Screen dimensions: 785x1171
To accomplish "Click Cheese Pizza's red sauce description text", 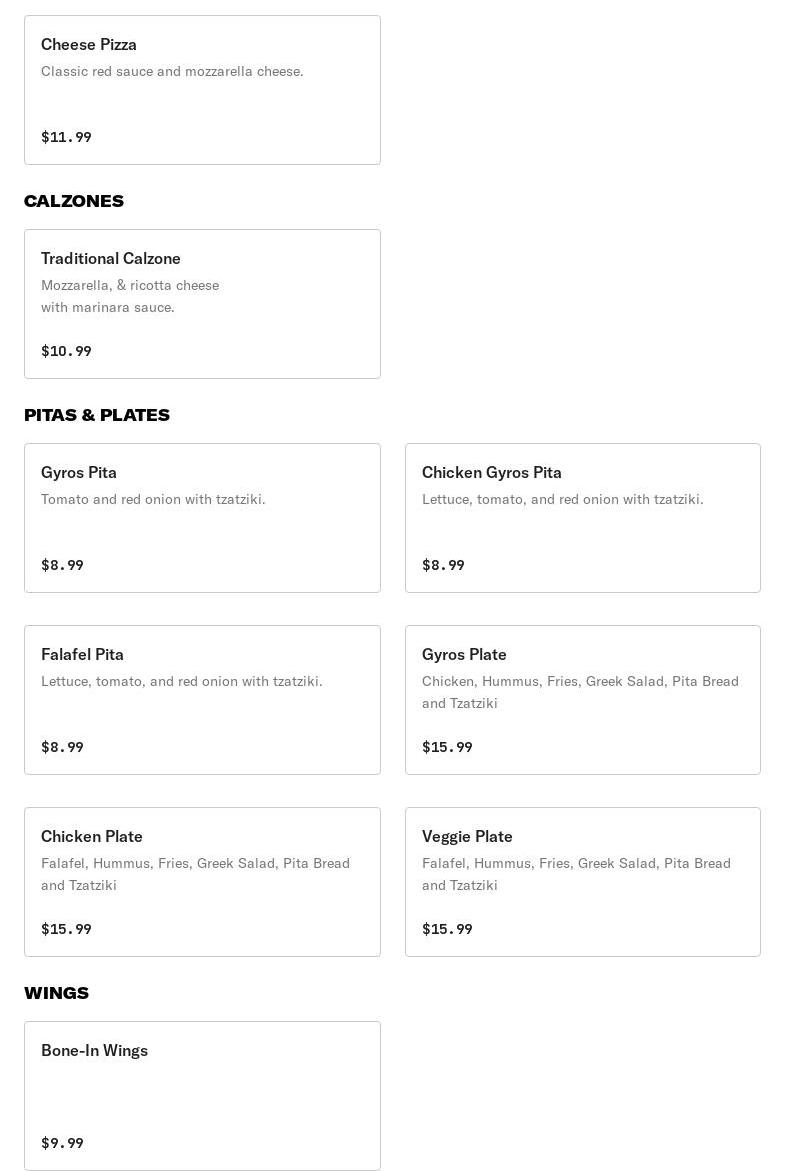I will tap(172, 71).
